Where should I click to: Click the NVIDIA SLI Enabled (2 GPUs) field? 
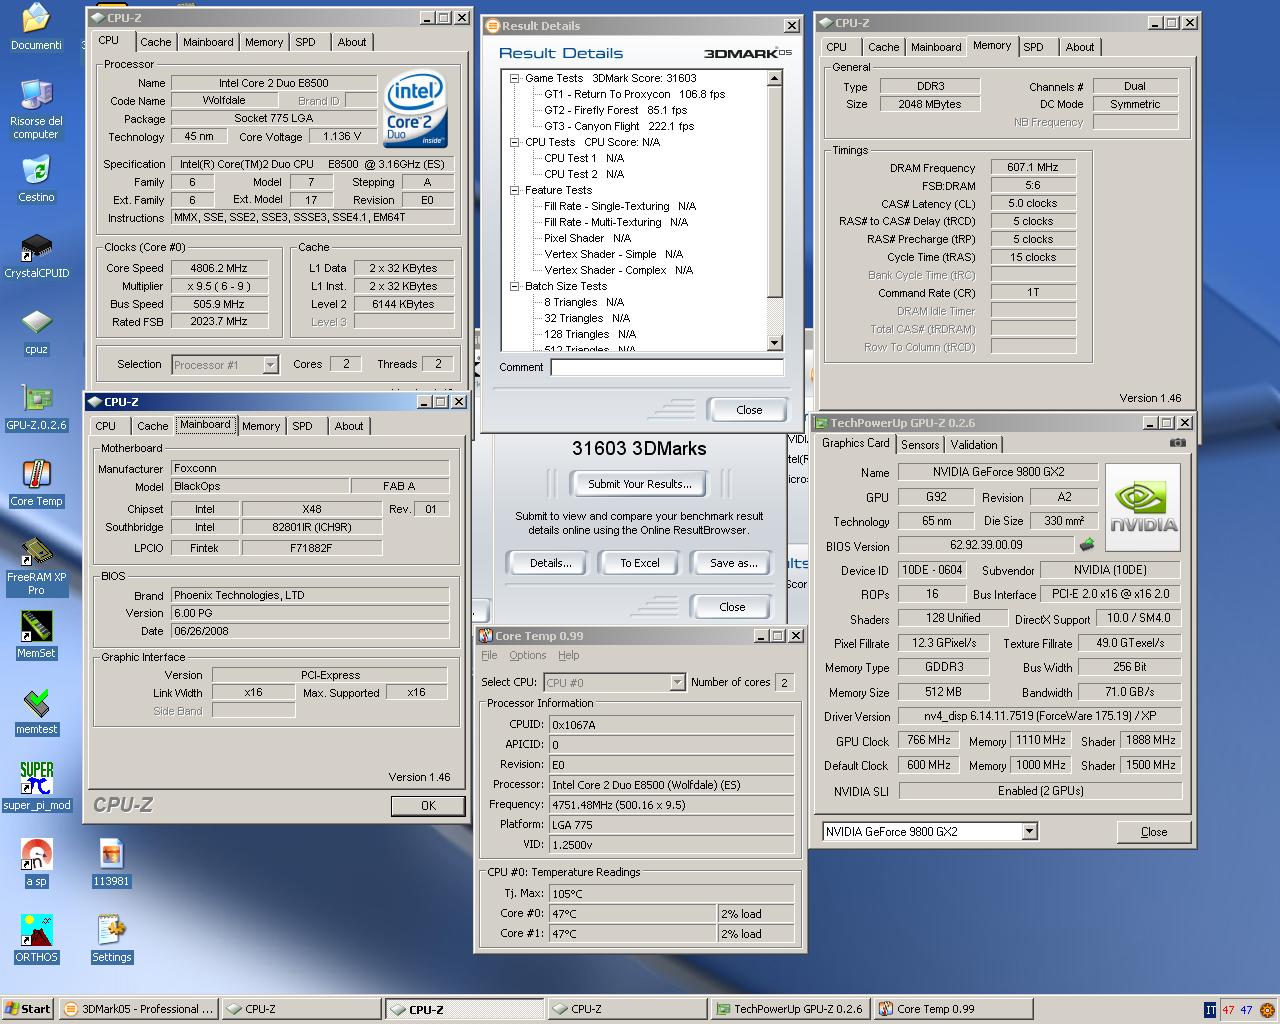[x=1040, y=790]
